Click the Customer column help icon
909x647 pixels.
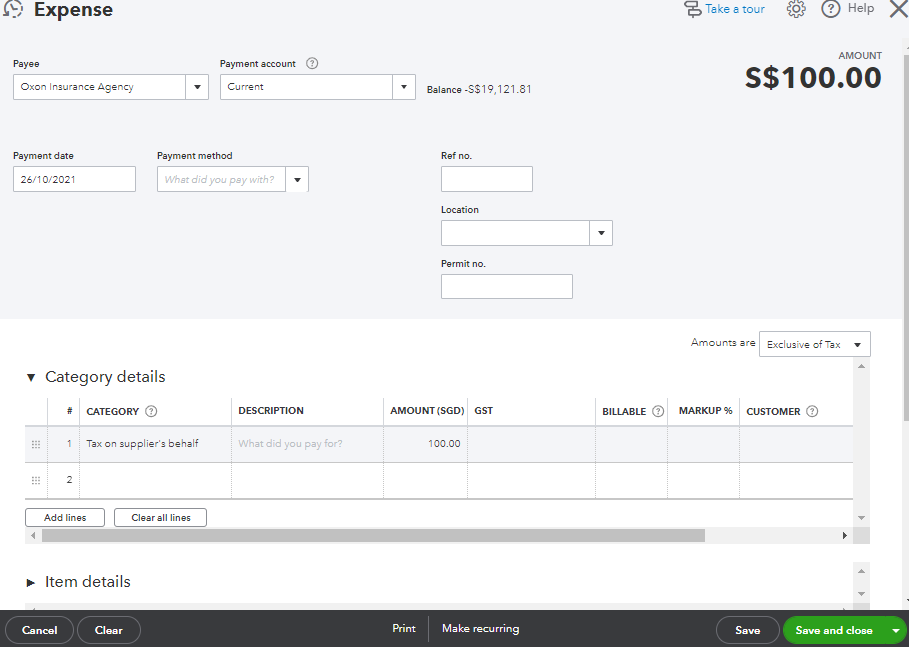pos(811,410)
